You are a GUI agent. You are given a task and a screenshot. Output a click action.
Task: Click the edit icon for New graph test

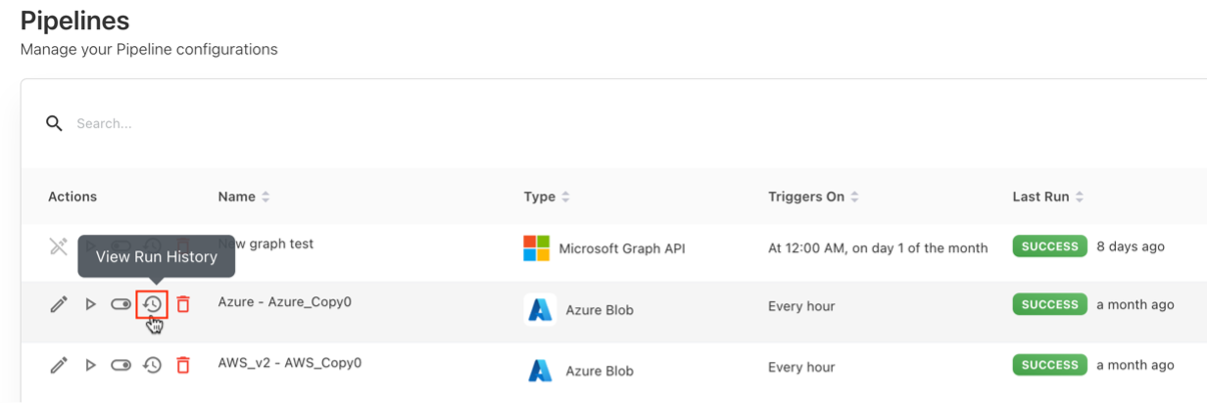coord(59,247)
